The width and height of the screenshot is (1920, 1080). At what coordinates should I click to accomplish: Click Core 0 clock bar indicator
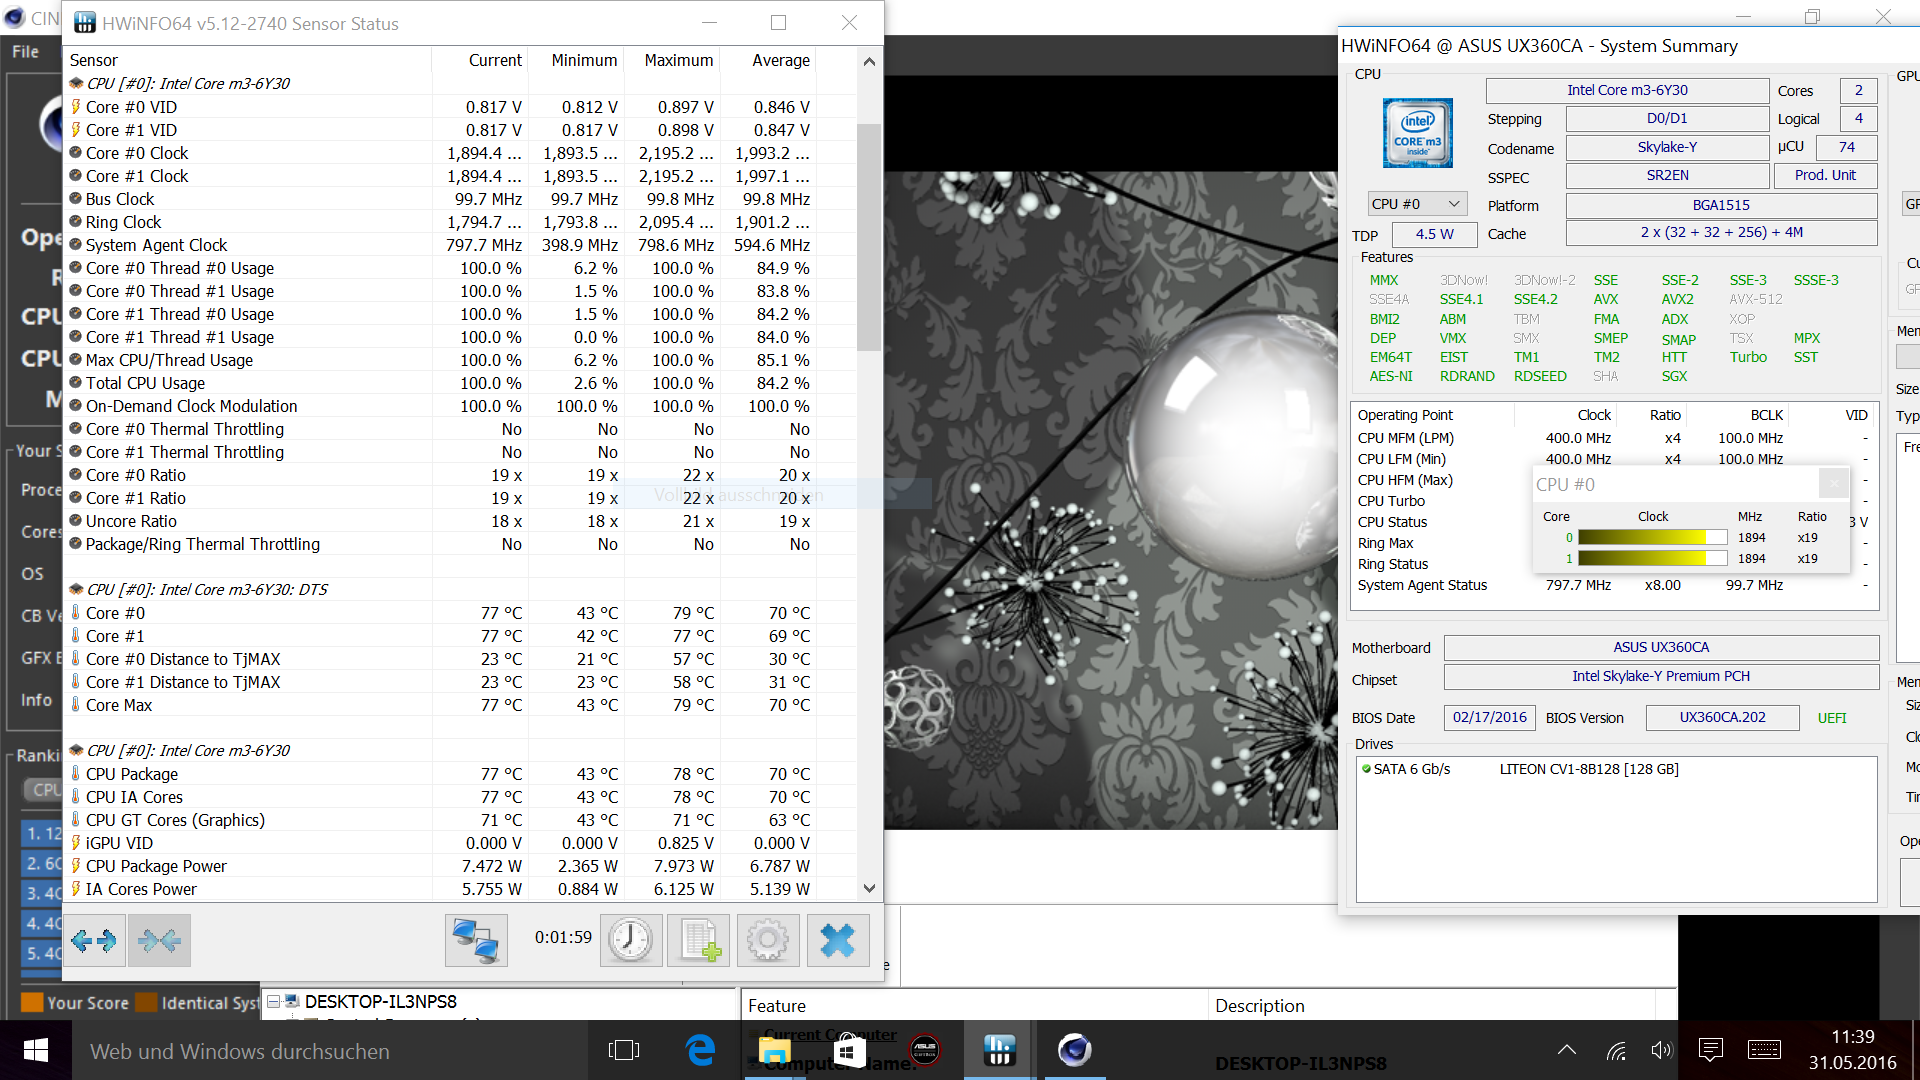(x=1651, y=538)
